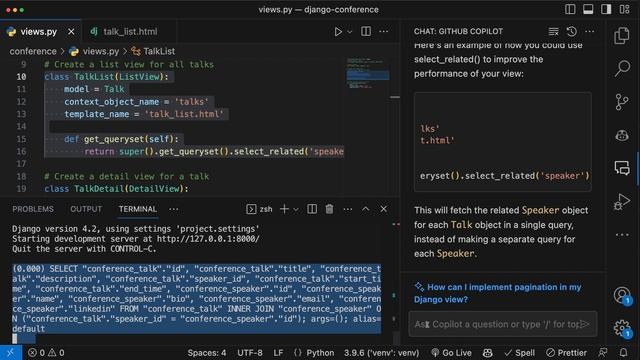
Task: Show errors and warnings count
Action: 46,353
